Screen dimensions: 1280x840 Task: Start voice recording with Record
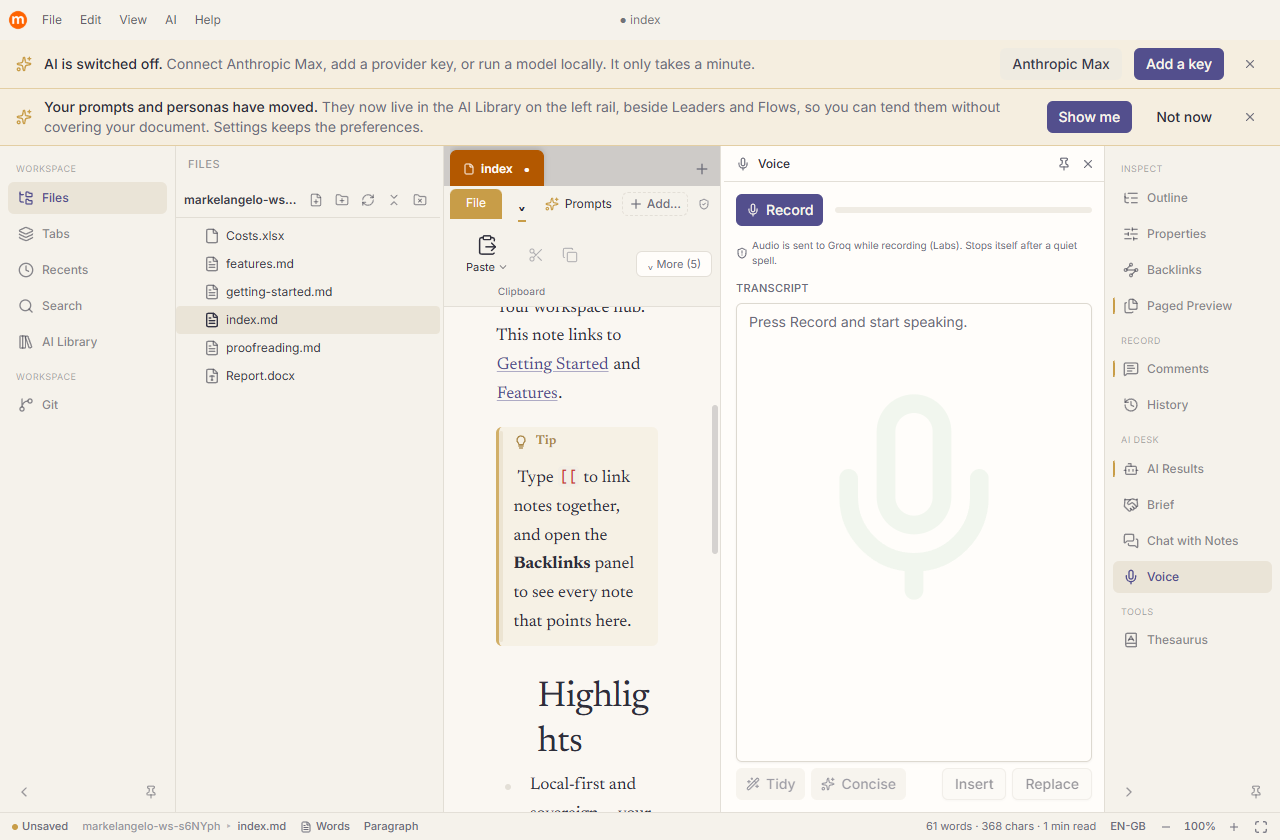[x=779, y=210]
